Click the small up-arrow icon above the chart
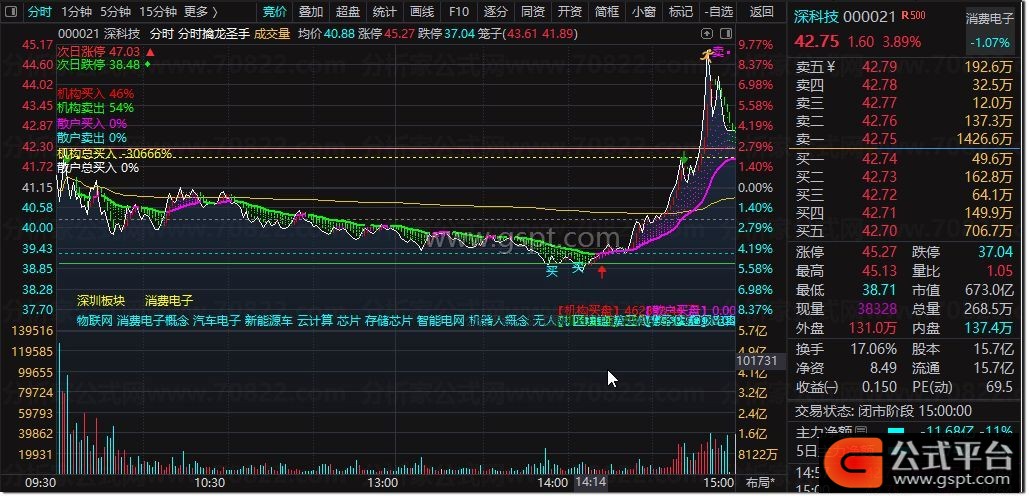Screen dimensions: 1029x496 (706, 33)
